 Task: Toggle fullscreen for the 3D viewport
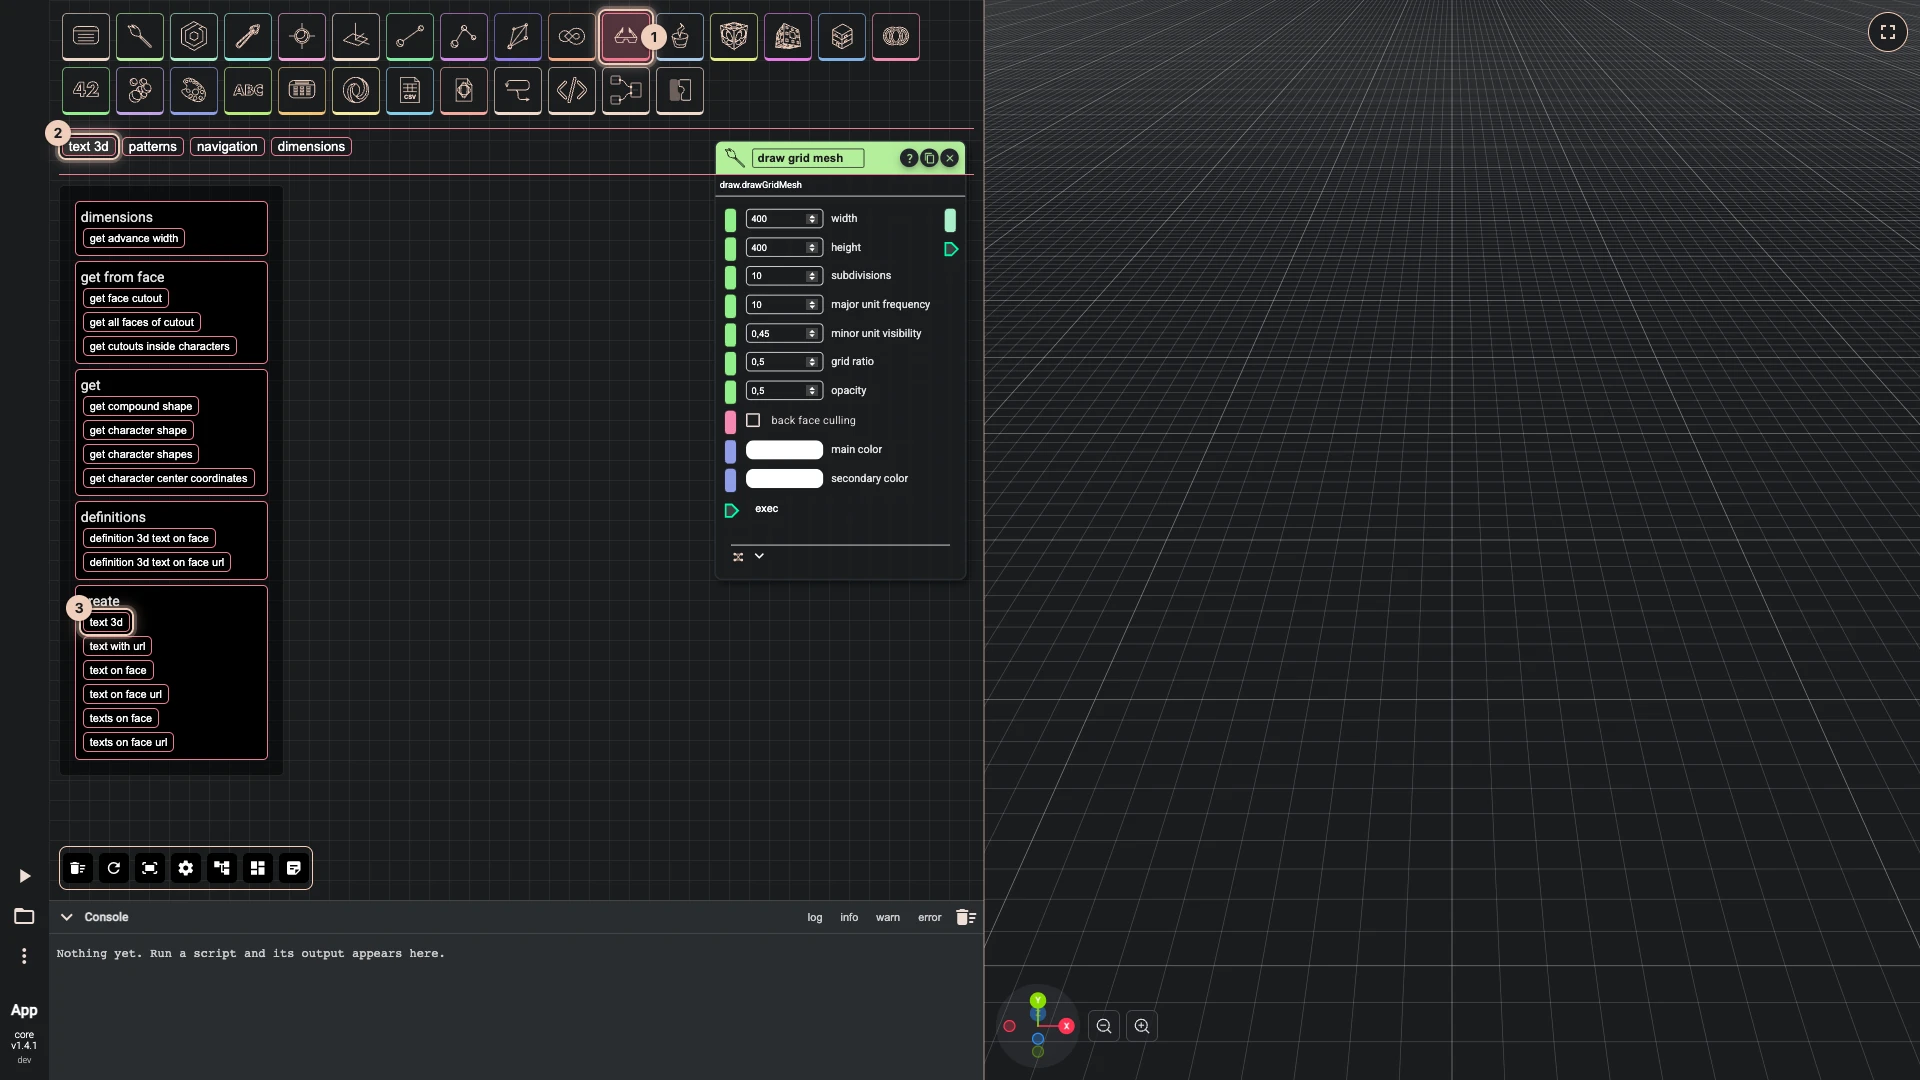(x=1888, y=32)
